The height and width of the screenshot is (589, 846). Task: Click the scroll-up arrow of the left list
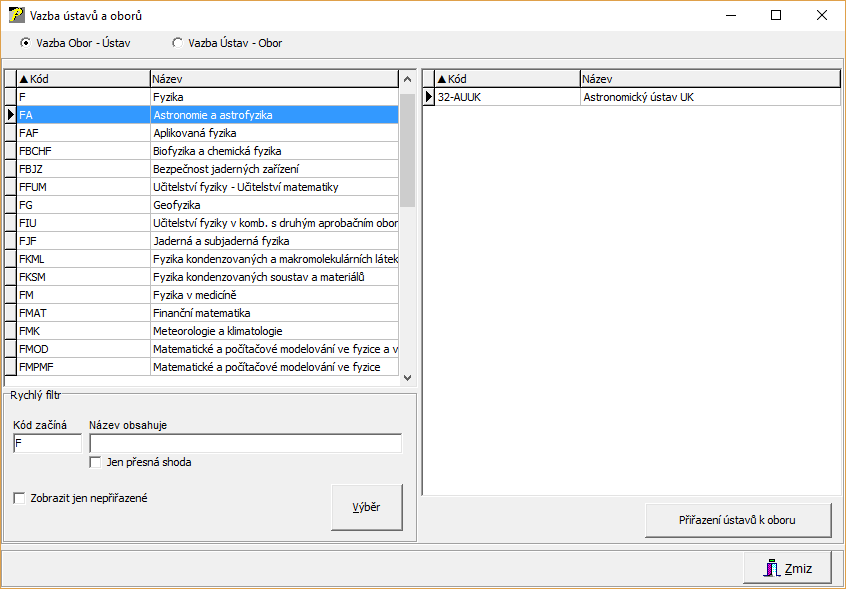(407, 80)
